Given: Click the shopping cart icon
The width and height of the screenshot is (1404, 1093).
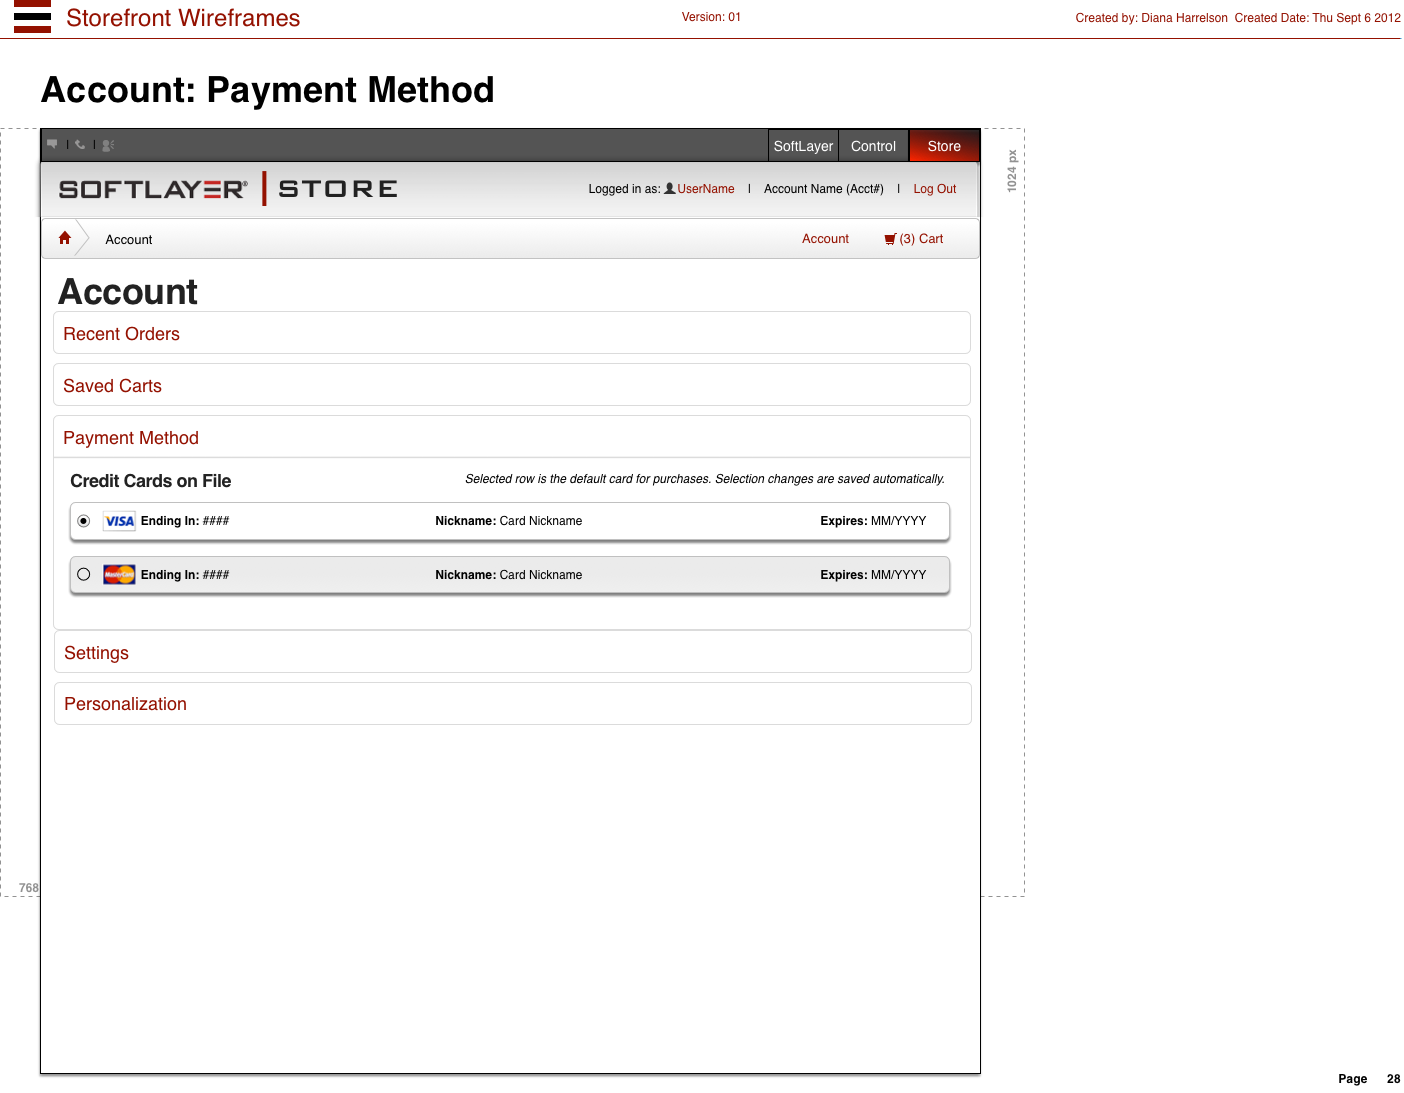Looking at the screenshot, I should pos(890,239).
